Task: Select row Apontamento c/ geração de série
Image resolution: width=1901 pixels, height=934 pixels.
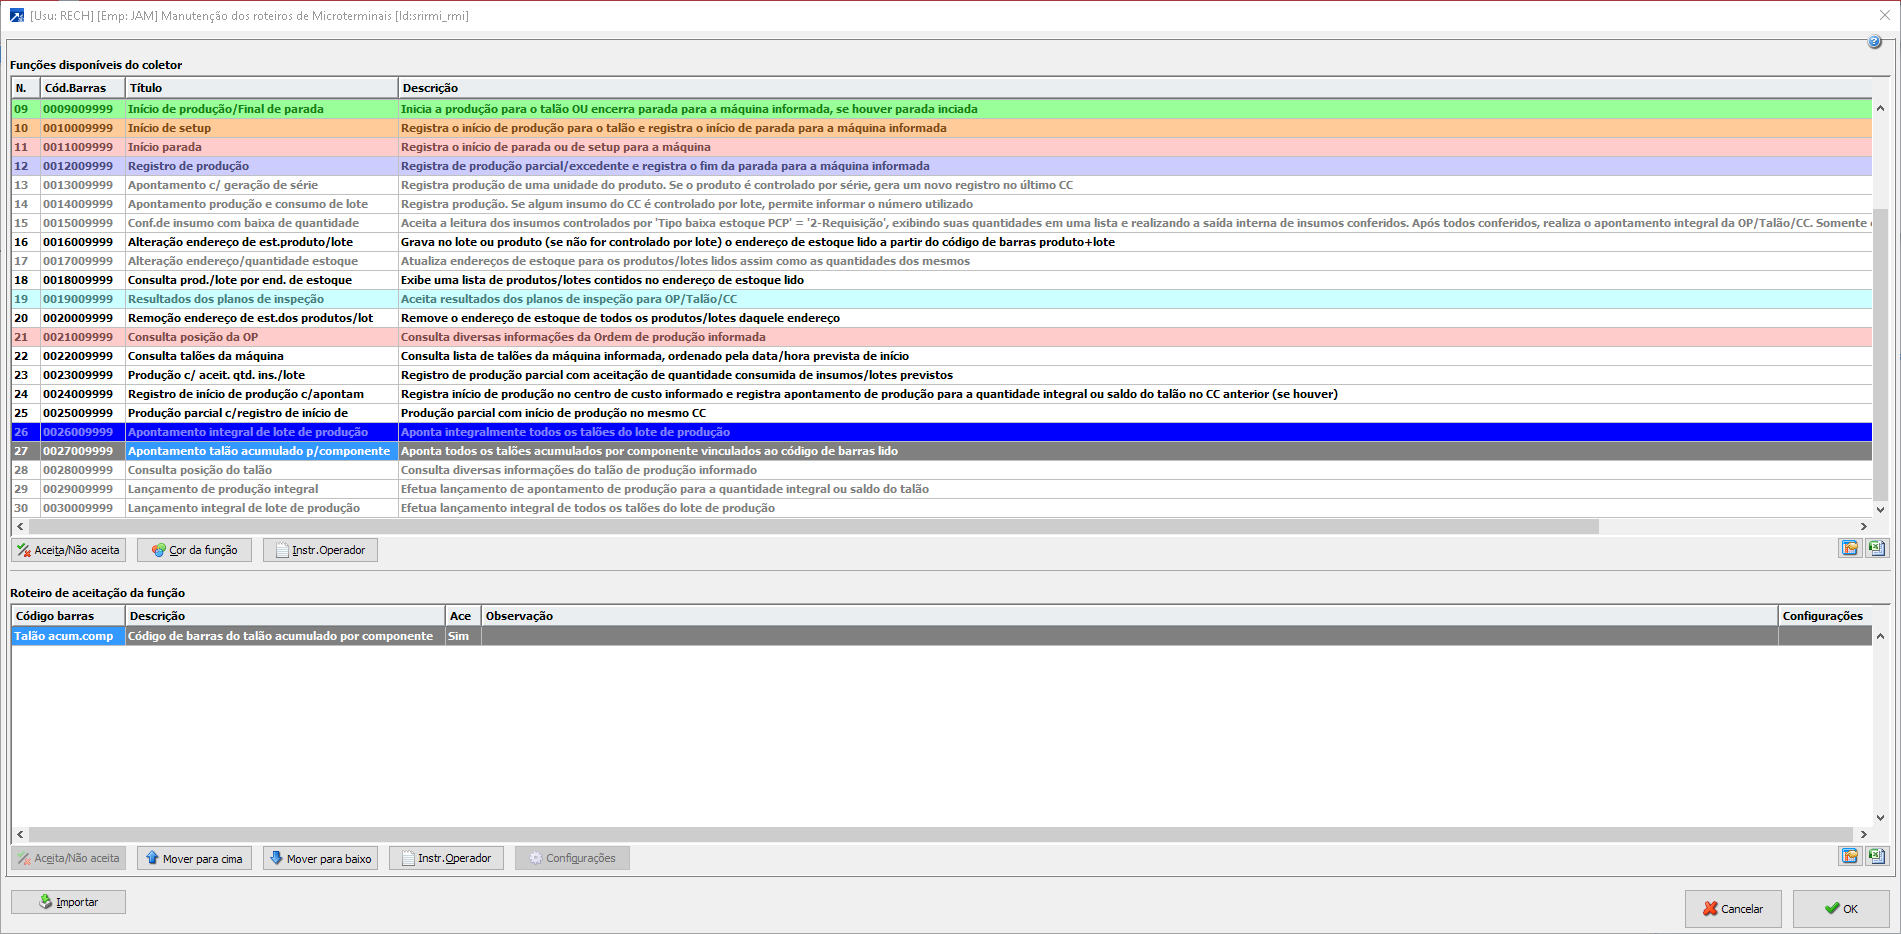Action: [941, 185]
